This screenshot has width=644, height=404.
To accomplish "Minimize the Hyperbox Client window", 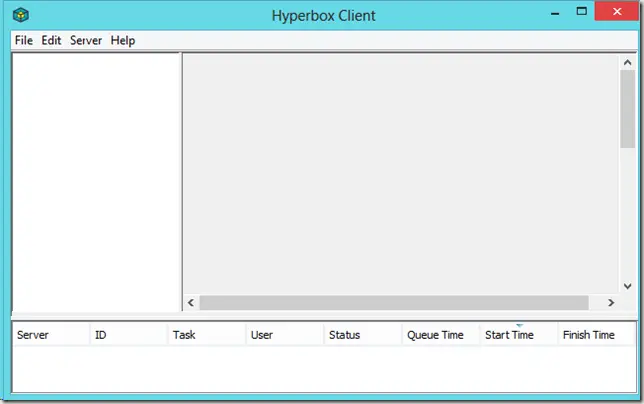I will click(555, 12).
